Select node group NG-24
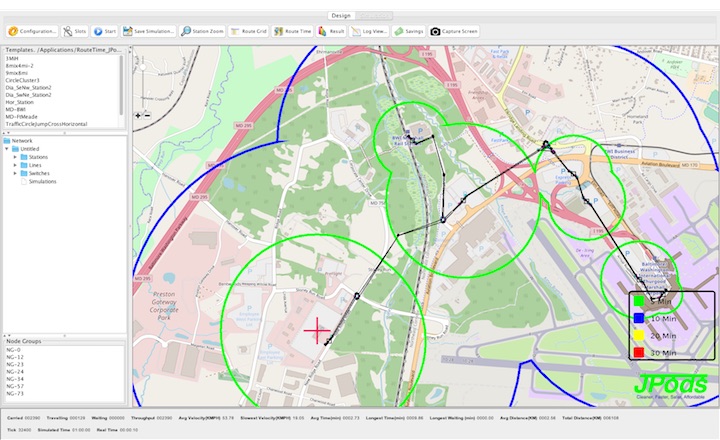This screenshot has height=440, width=720. coord(15,372)
